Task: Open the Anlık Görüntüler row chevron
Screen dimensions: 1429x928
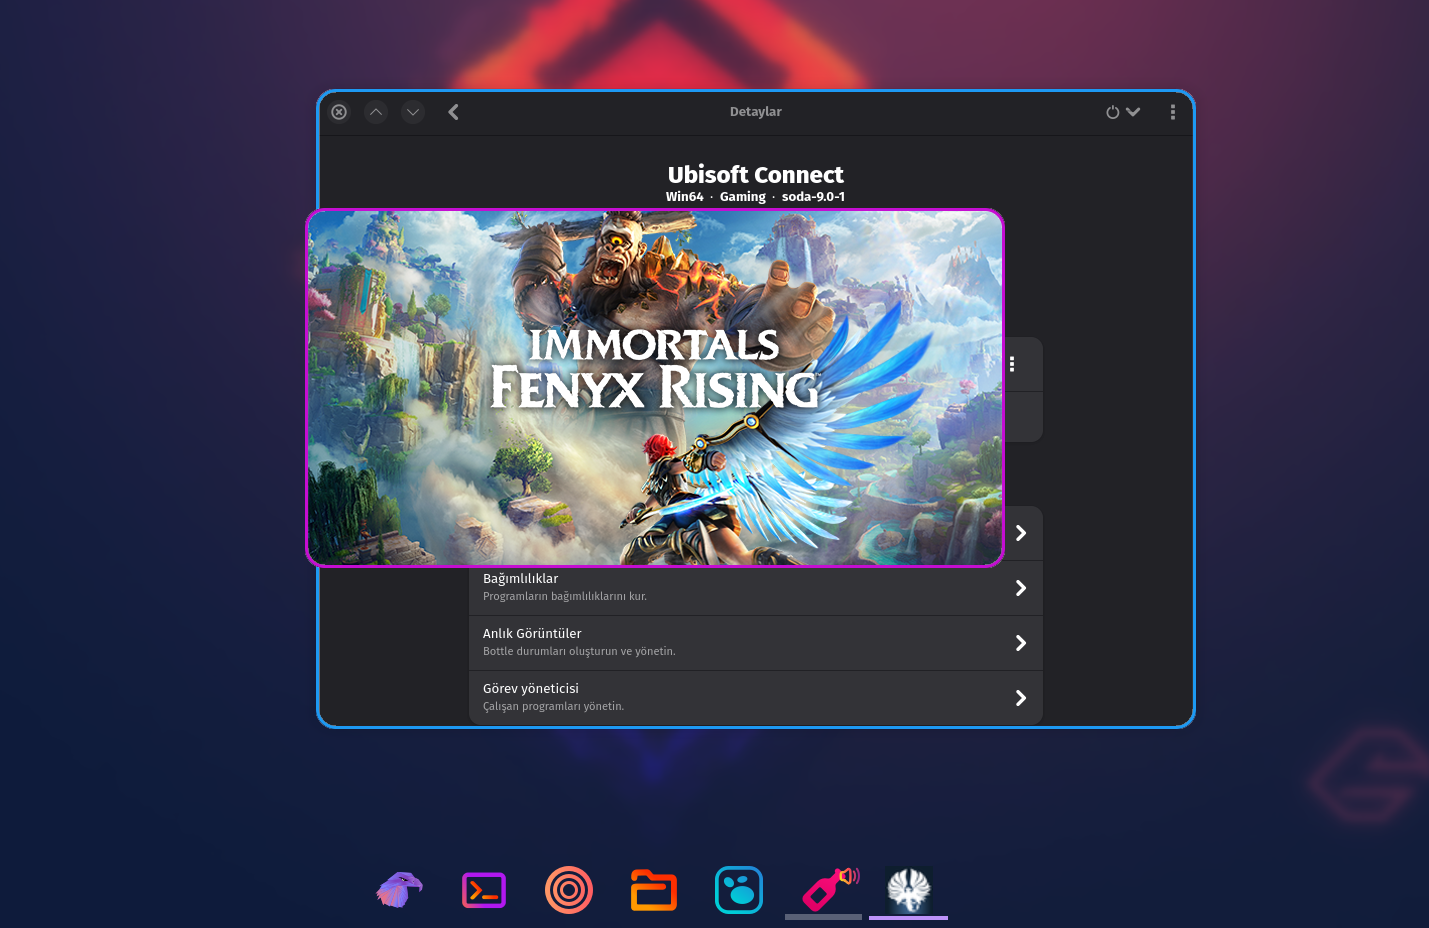Action: click(1021, 643)
